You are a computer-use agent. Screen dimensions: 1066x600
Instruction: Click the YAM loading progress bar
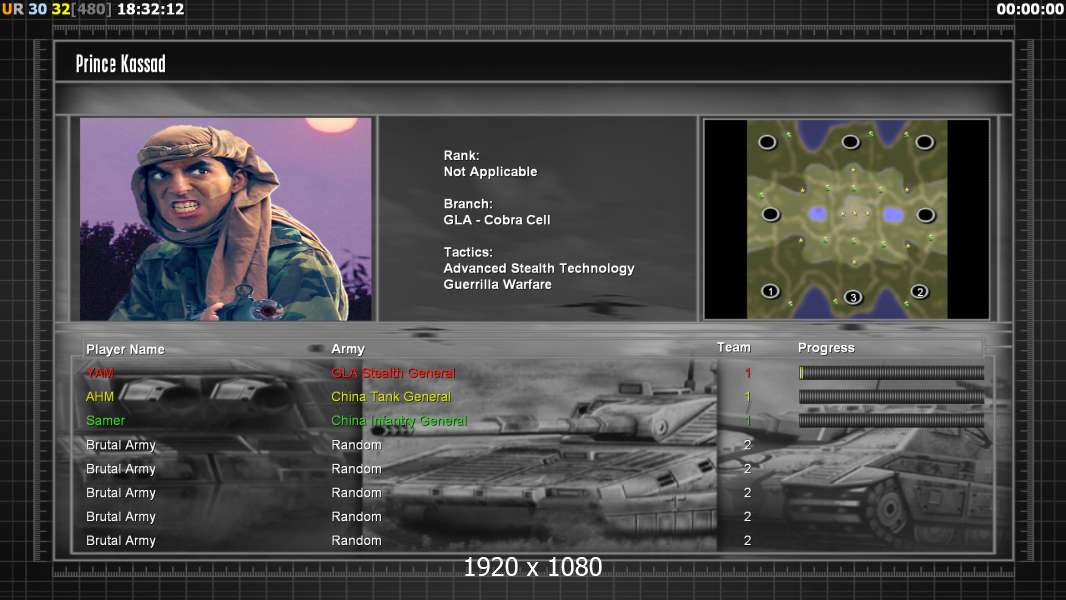click(891, 372)
